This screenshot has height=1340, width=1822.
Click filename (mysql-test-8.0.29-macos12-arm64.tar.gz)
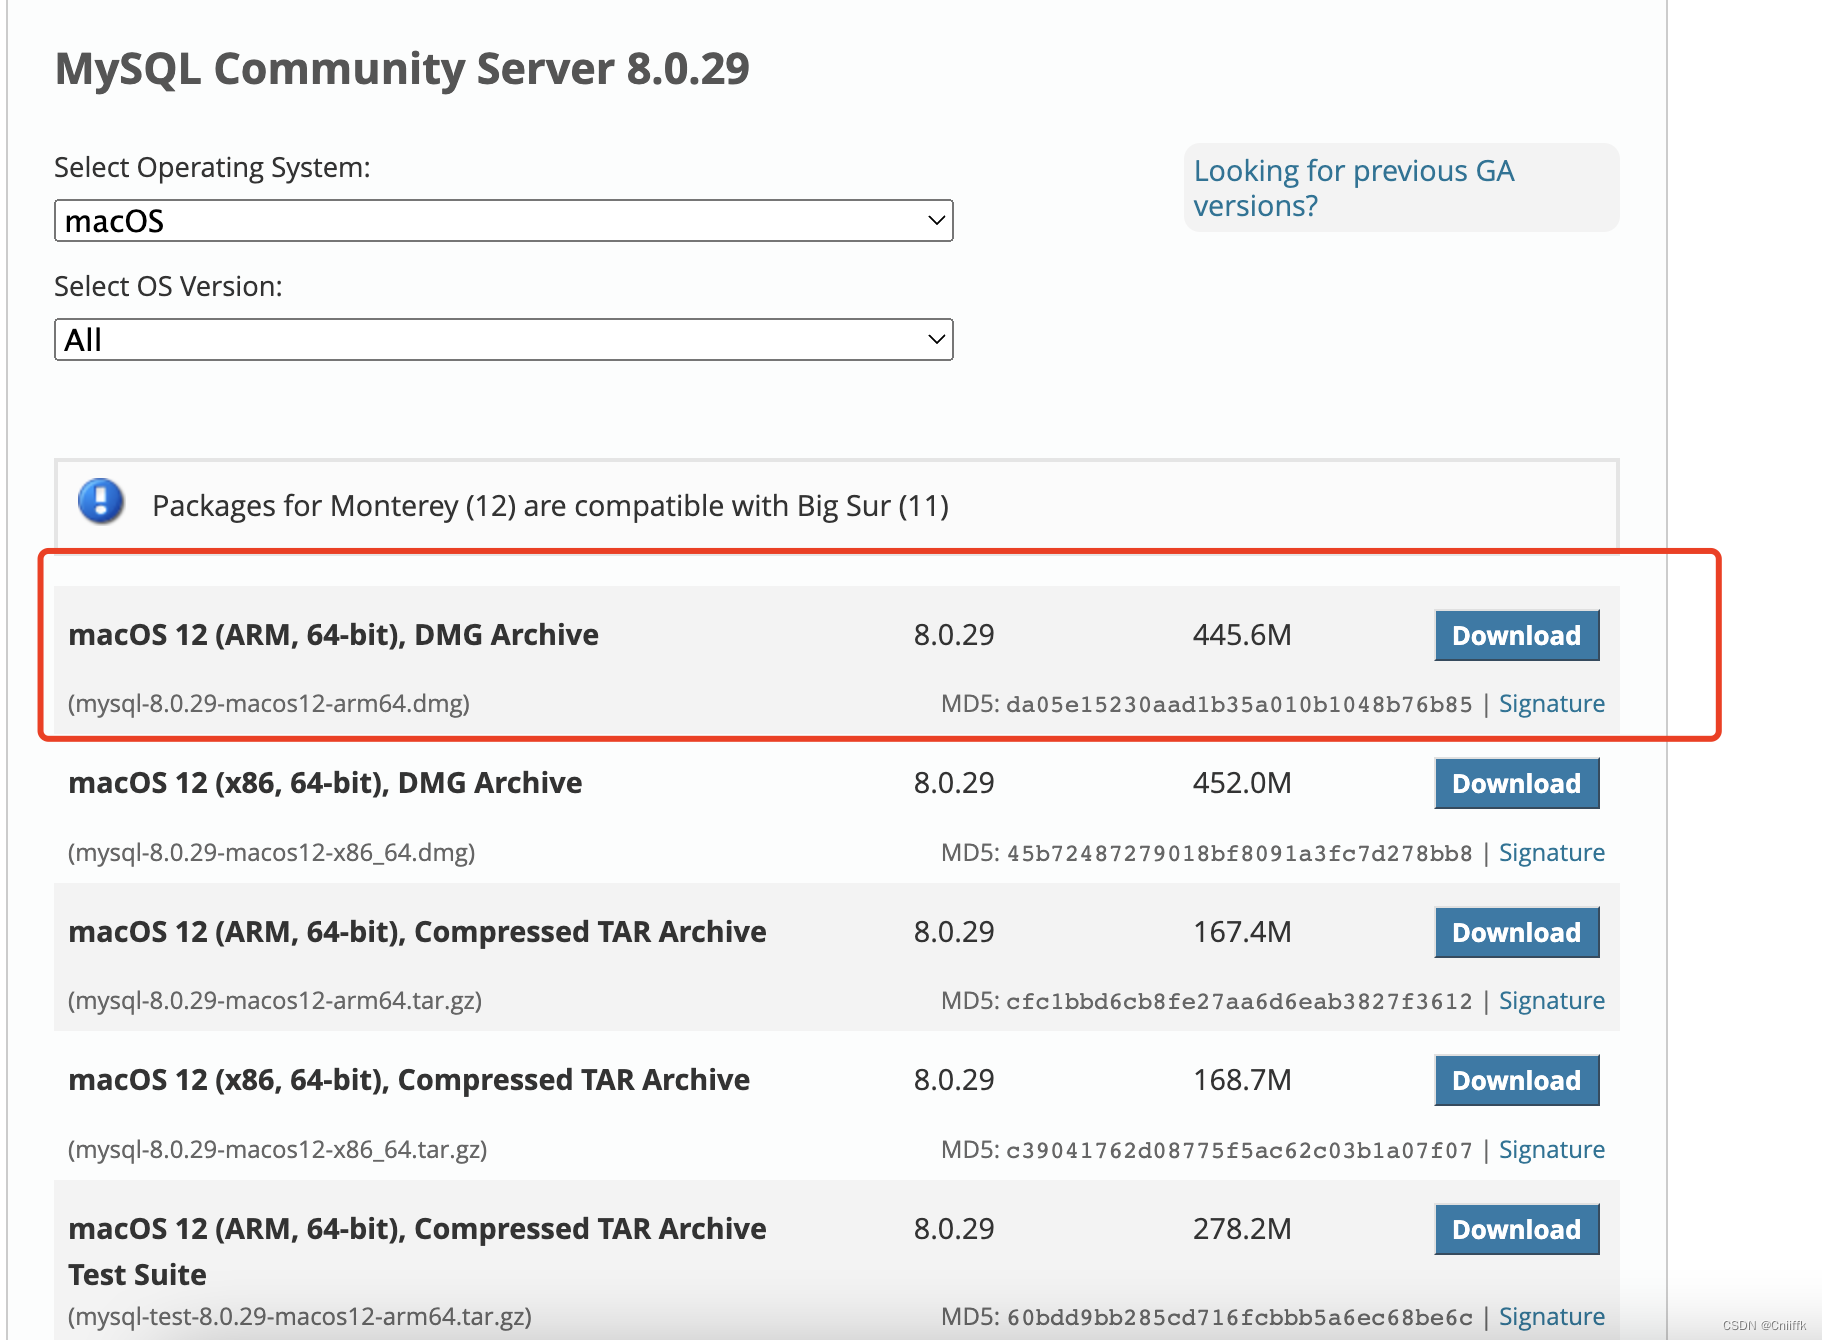coord(300,1316)
